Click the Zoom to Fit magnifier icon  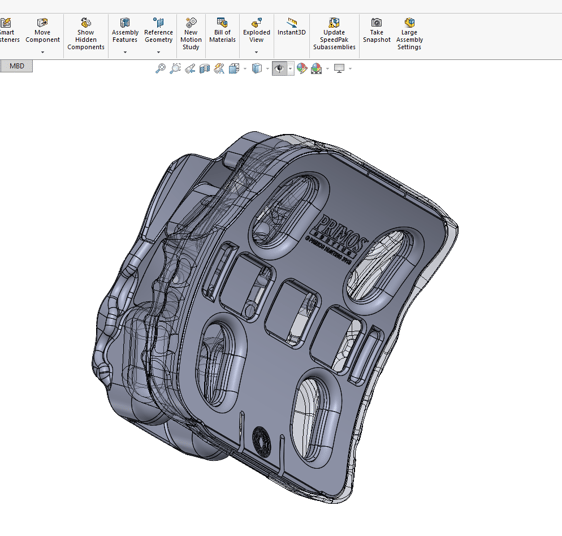[x=160, y=68]
